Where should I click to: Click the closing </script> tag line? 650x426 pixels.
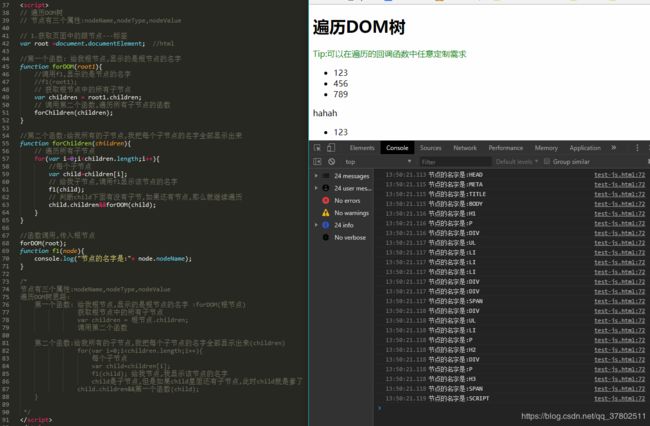[x=36, y=420]
